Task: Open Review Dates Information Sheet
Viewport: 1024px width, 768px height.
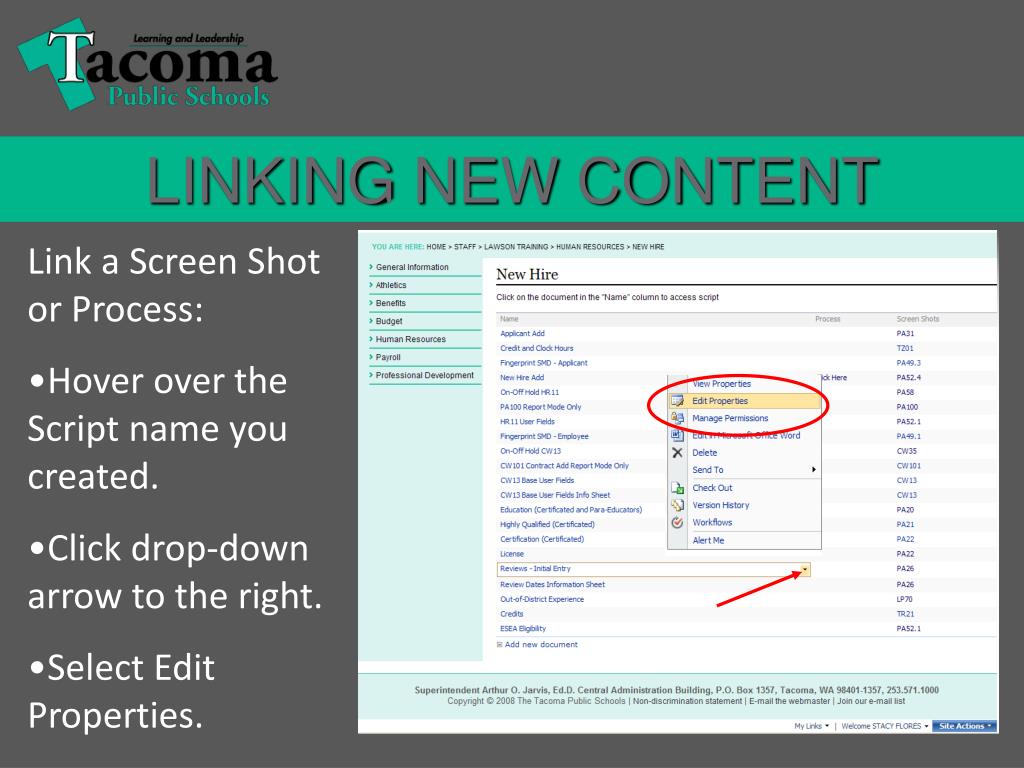Action: click(x=552, y=584)
